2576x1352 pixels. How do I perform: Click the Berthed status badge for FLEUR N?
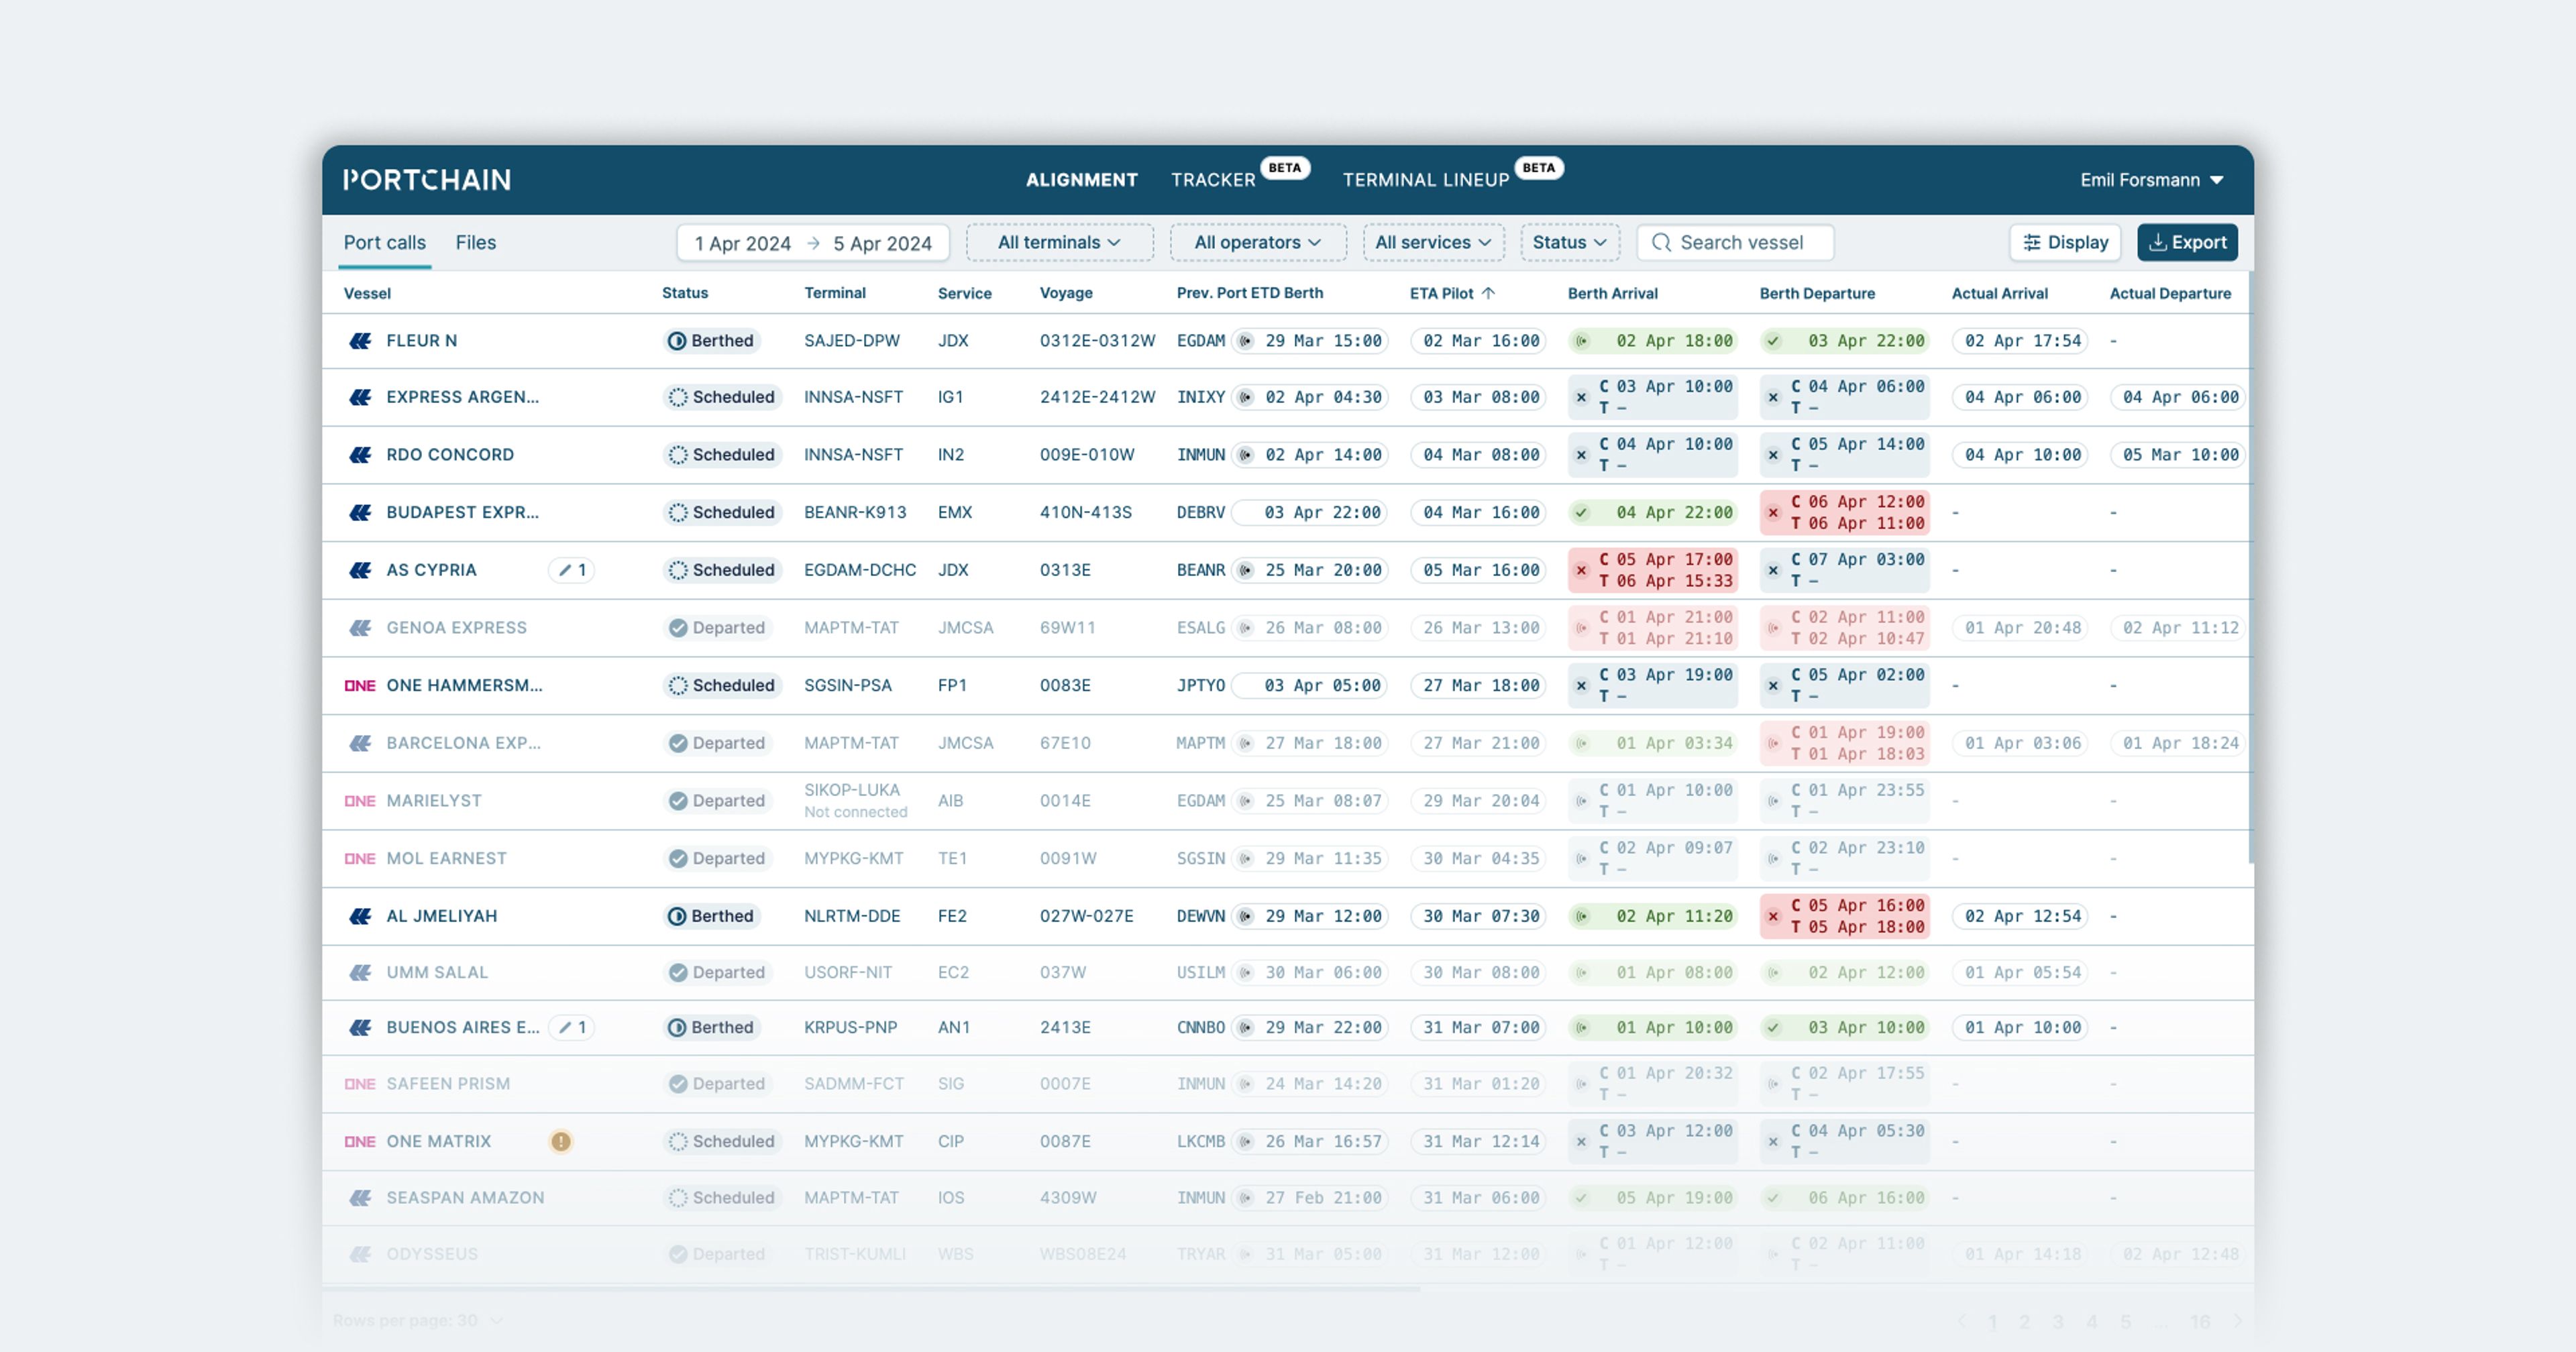pyautogui.click(x=711, y=341)
